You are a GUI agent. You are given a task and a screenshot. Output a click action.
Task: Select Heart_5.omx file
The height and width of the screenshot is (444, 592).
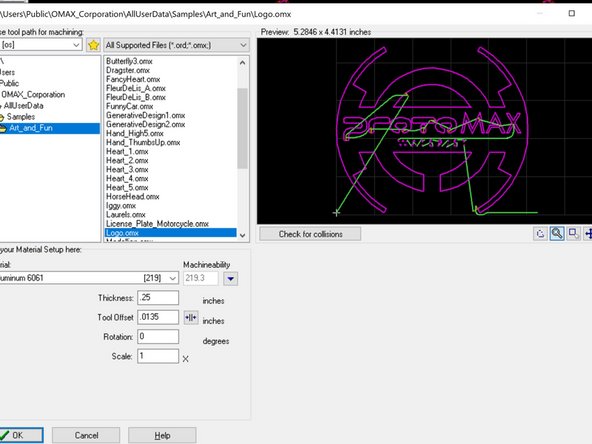click(x=127, y=188)
